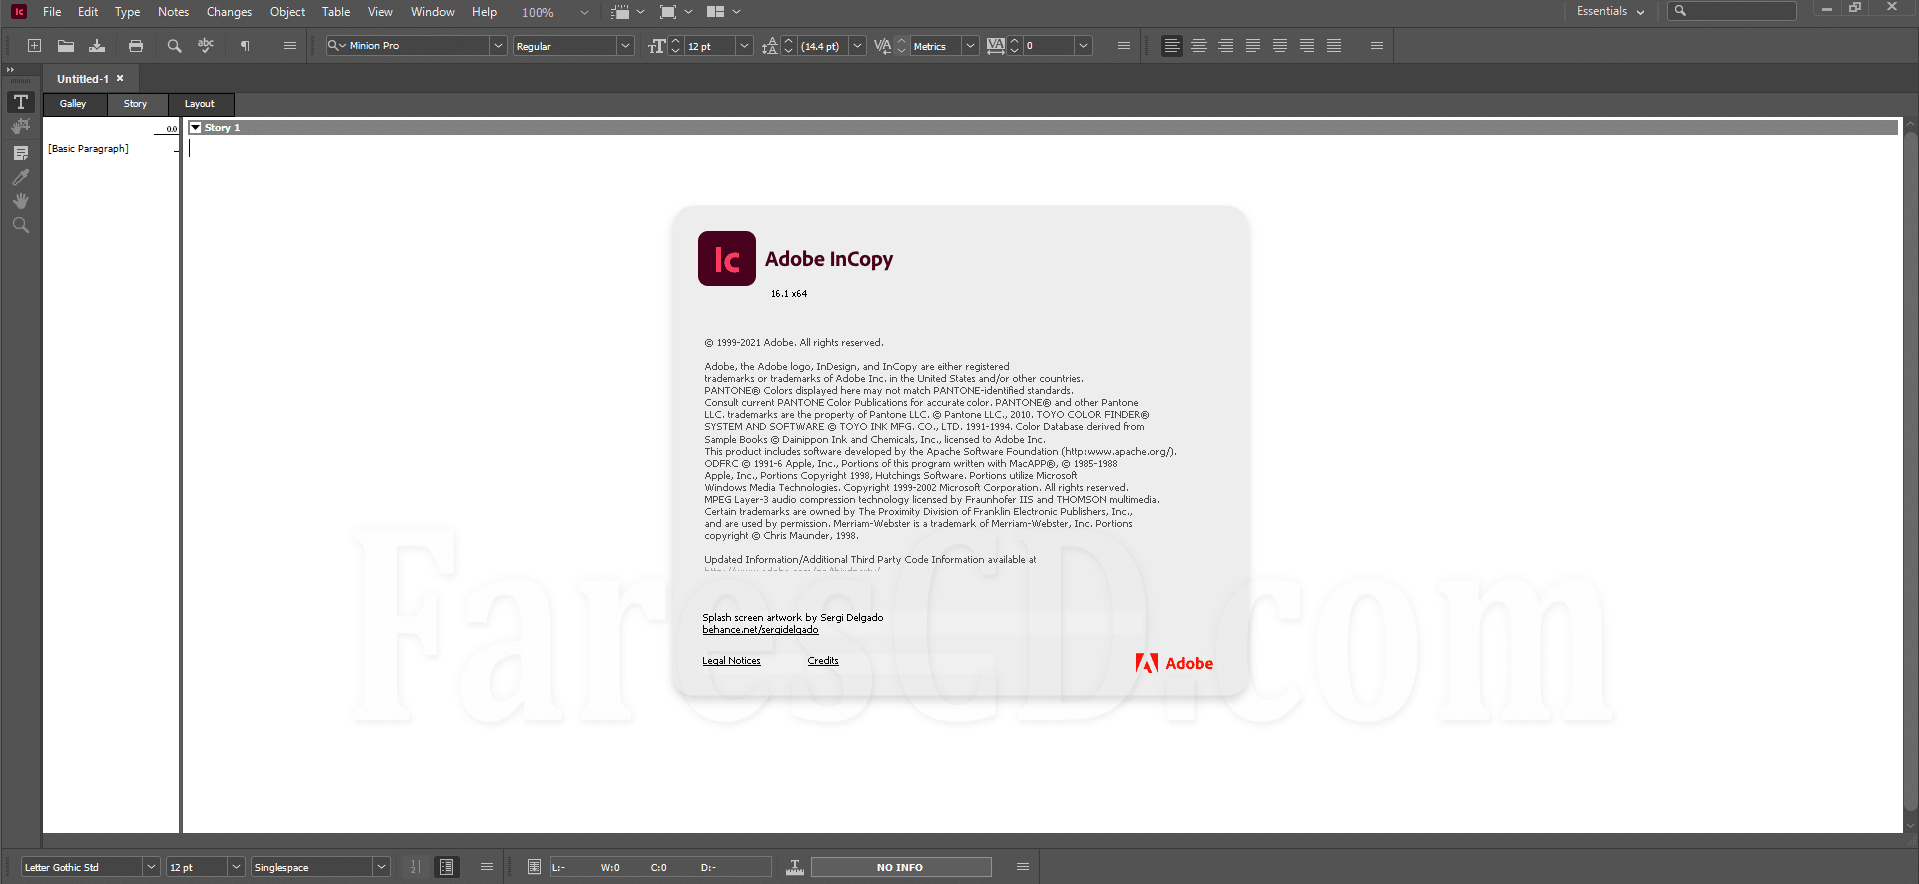Click the Credits link
This screenshot has height=884, width=1919.
(x=823, y=661)
